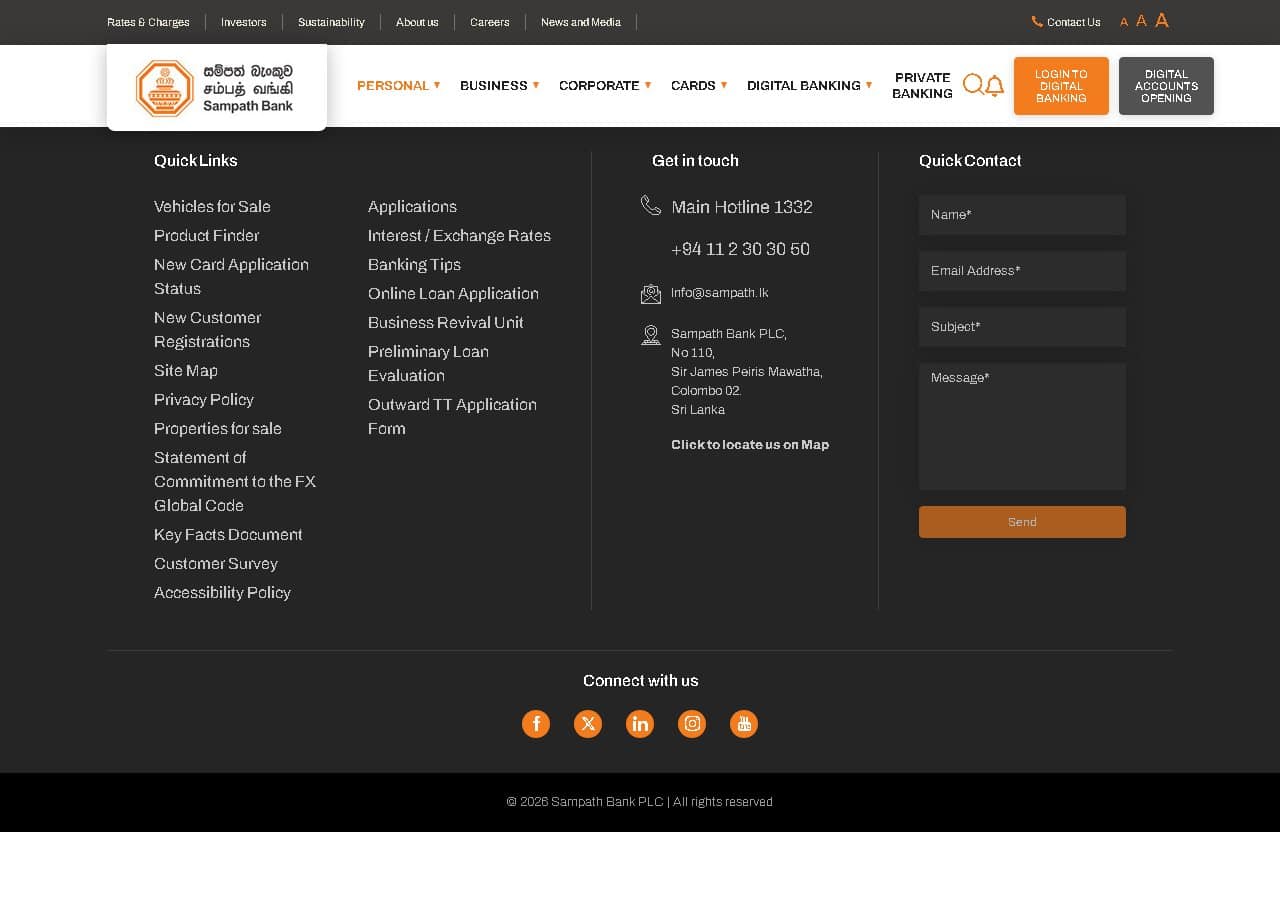Open the About us page
The width and height of the screenshot is (1280, 900).
tap(417, 22)
